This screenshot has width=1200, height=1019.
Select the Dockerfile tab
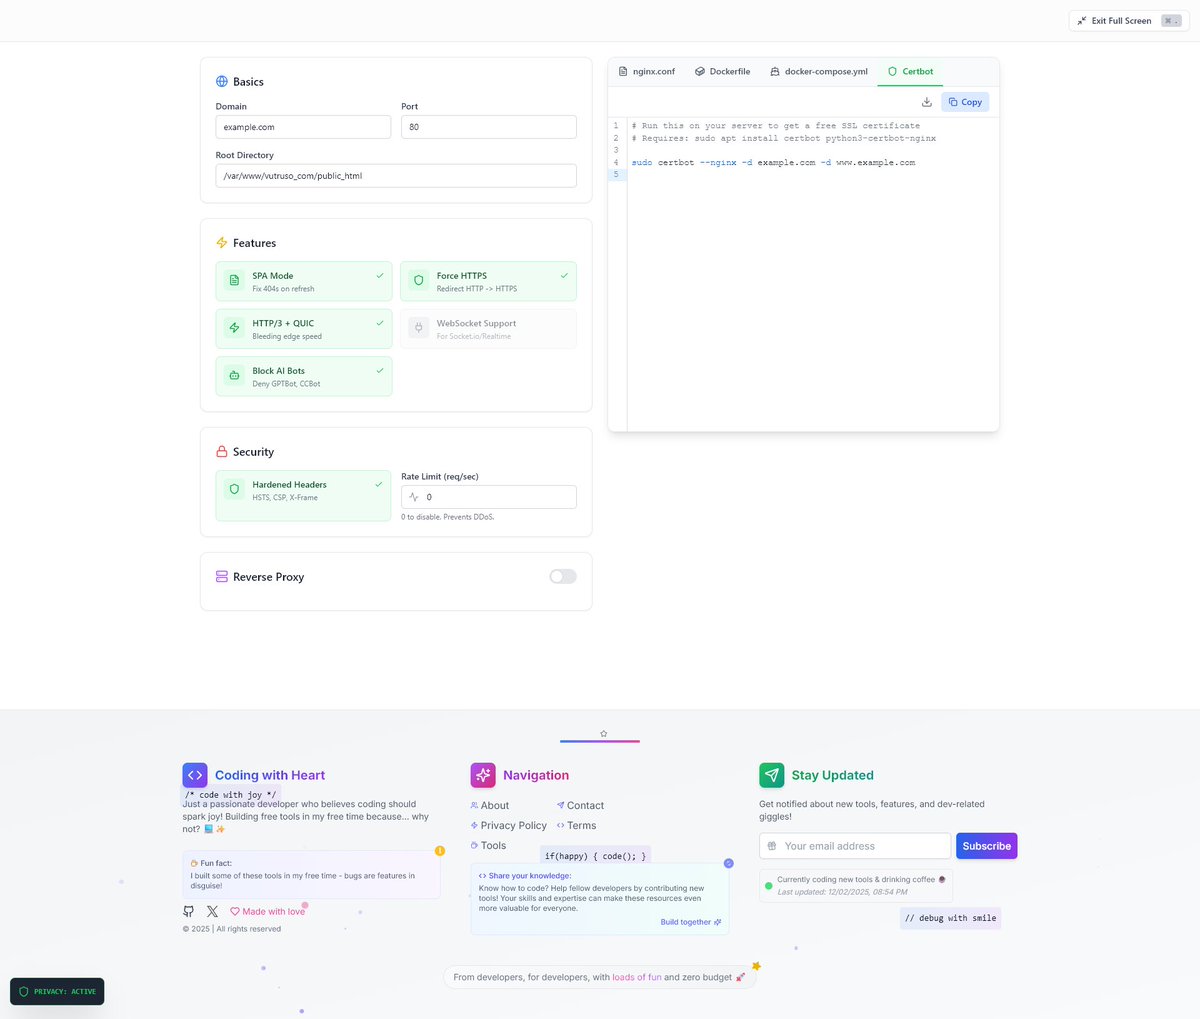(x=723, y=72)
